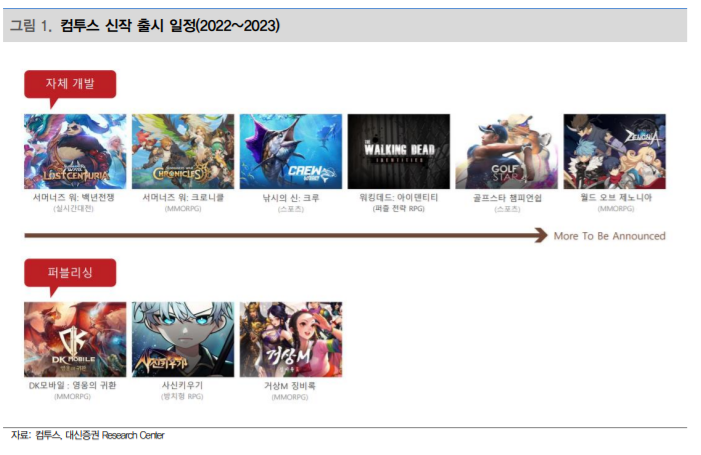Click (스포츠) under 낚시의 신: 크루
701x455 pixels.
point(291,209)
